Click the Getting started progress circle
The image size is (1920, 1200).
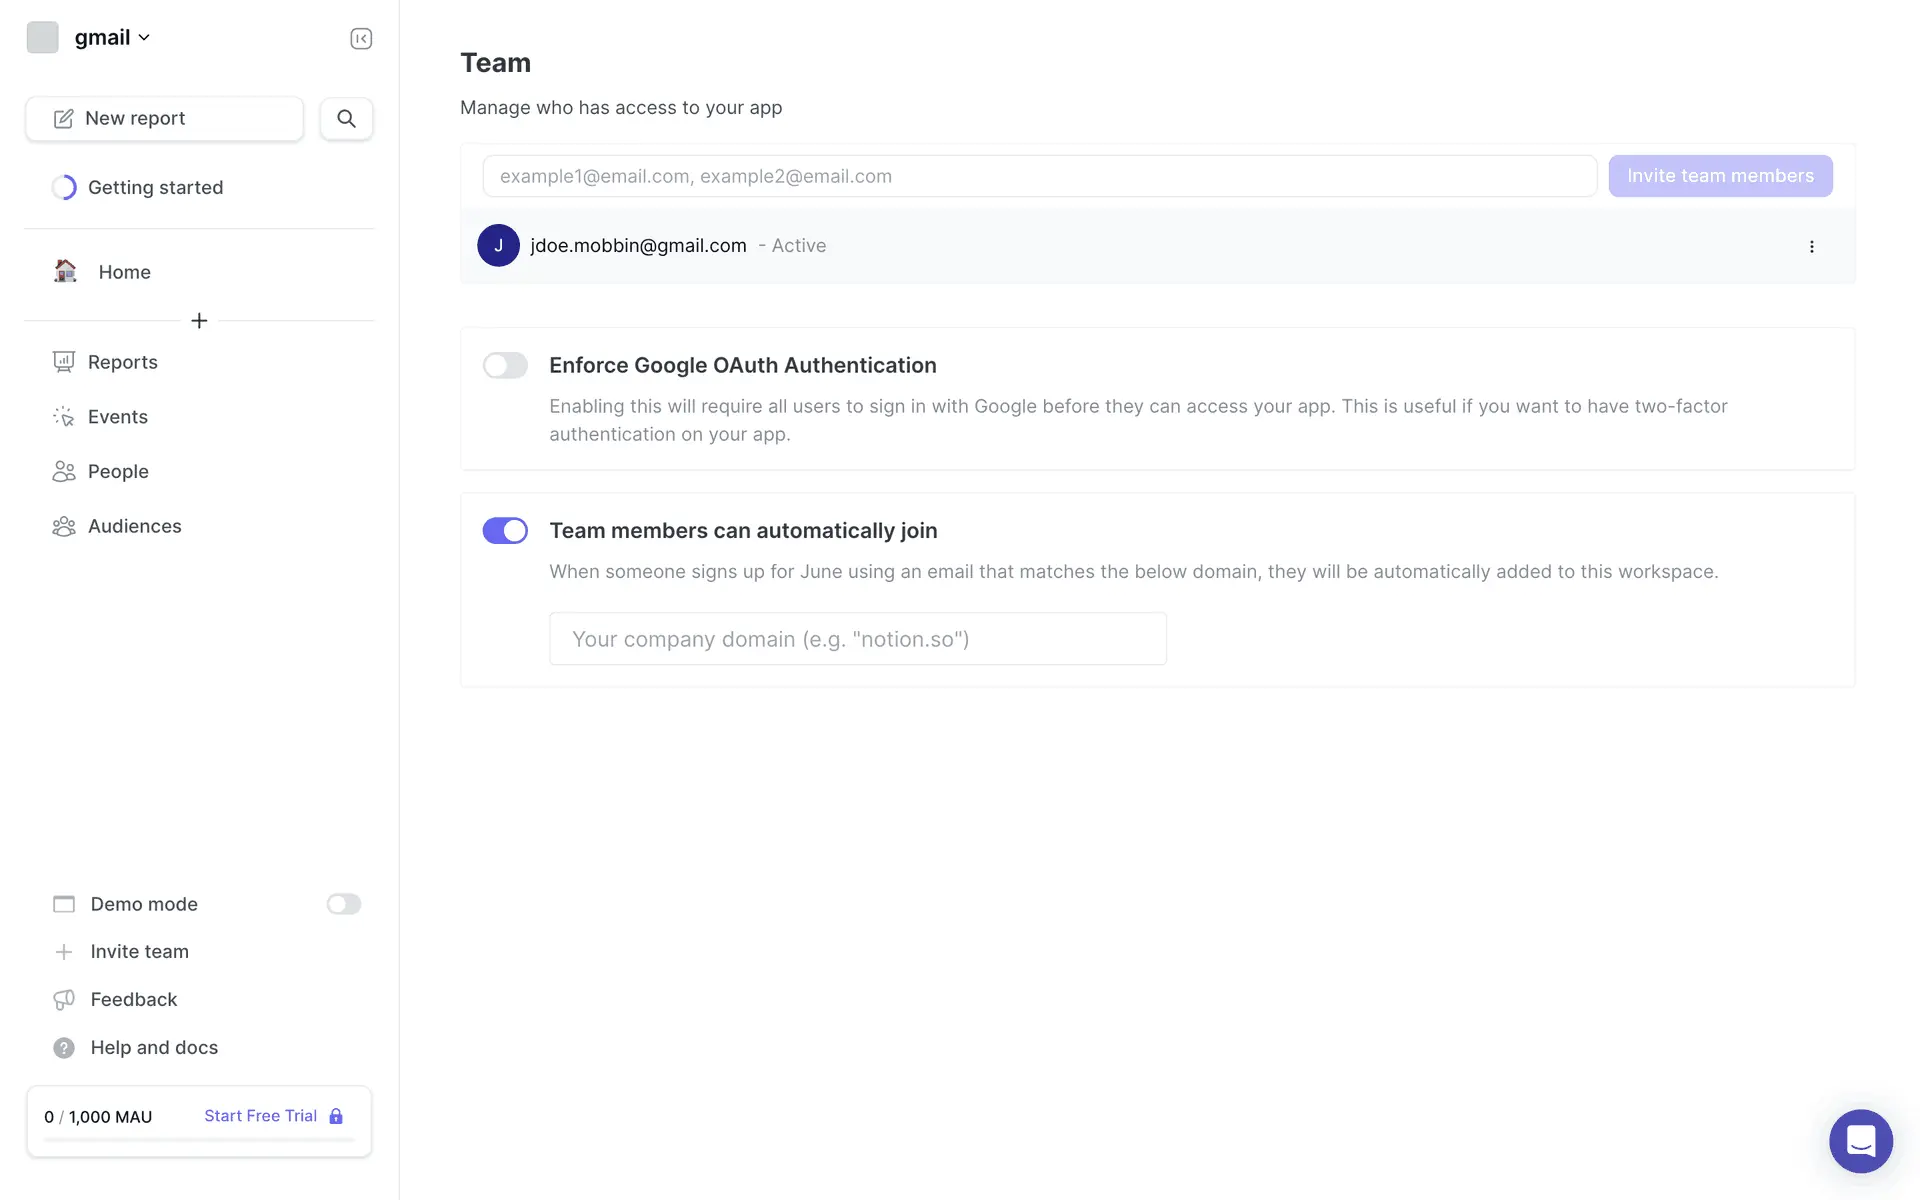click(64, 188)
